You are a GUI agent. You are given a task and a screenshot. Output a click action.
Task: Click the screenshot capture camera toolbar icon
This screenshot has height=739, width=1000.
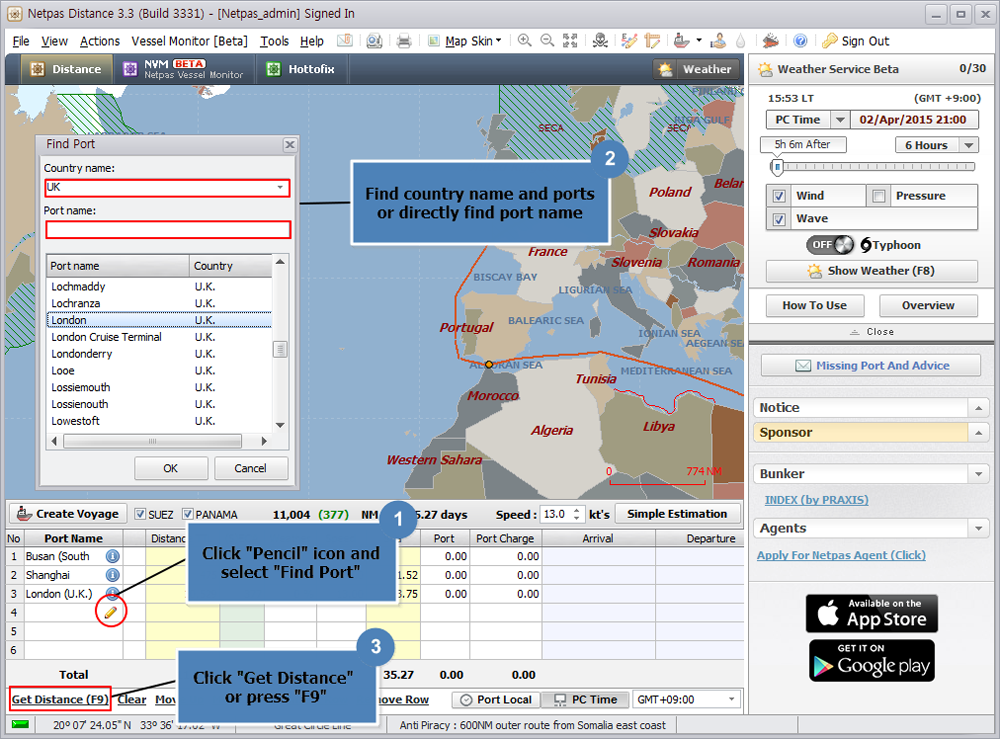coord(374,41)
